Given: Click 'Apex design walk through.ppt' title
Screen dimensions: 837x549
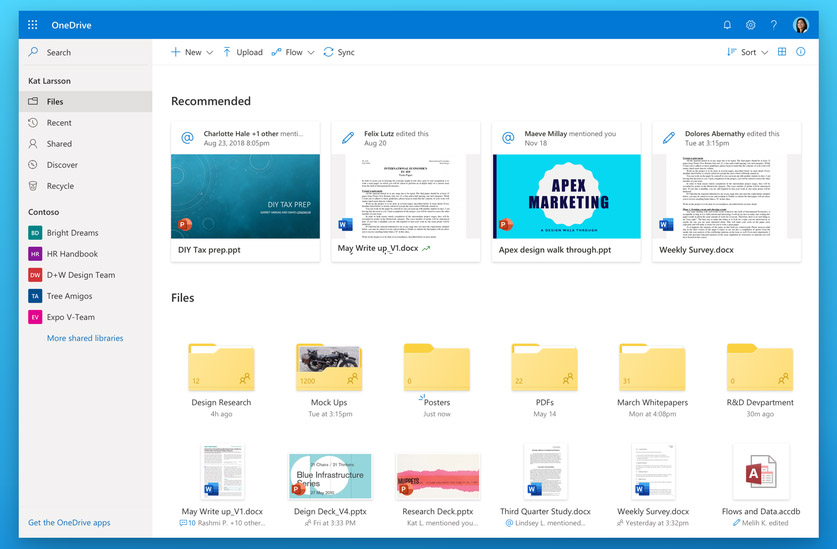Looking at the screenshot, I should coord(555,250).
